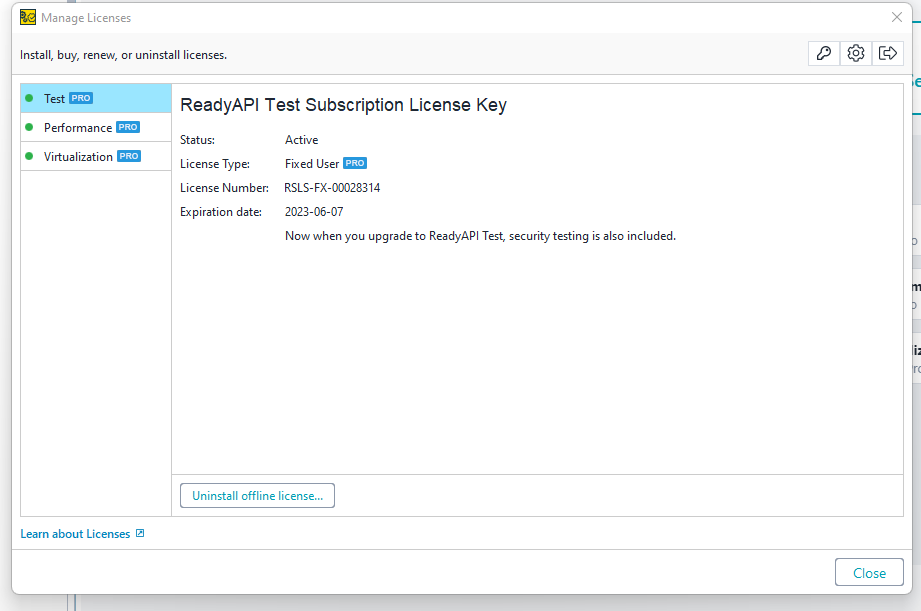Click the Expiration date label

221,212
